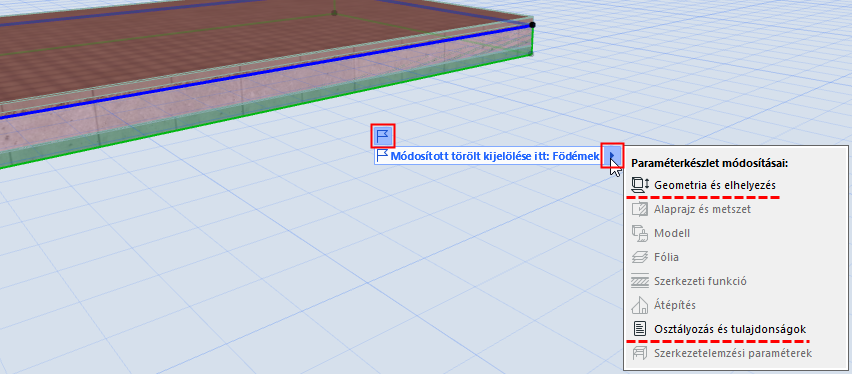Viewport: 852px width, 374px height.
Task: Click the small flag inside the Födémek label
Action: point(383,156)
